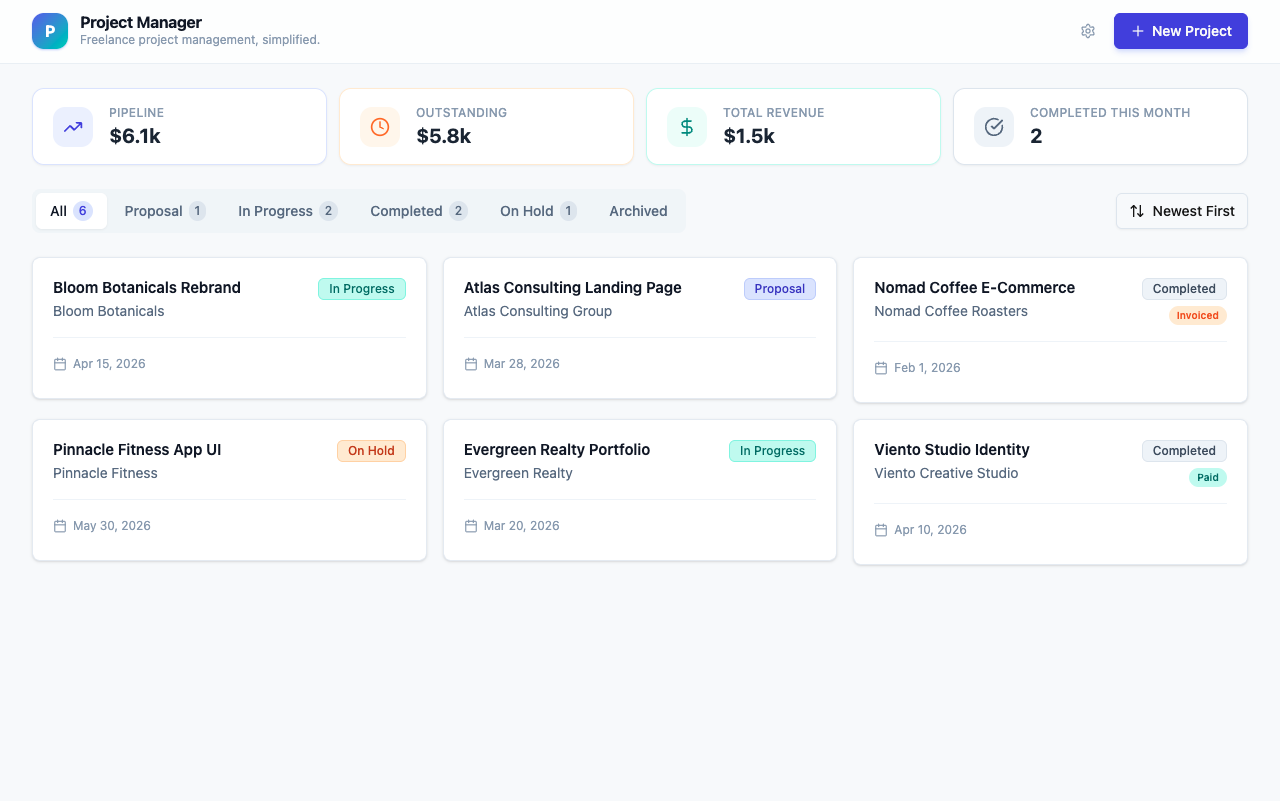Create a project with New Project button
The height and width of the screenshot is (801, 1280).
[1181, 31]
